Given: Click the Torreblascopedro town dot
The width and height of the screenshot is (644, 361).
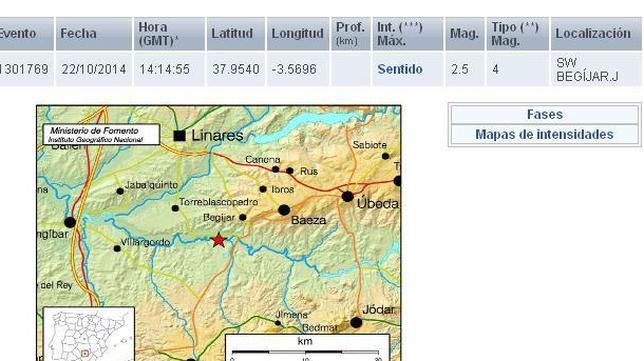Looking at the screenshot, I should coord(175,208).
